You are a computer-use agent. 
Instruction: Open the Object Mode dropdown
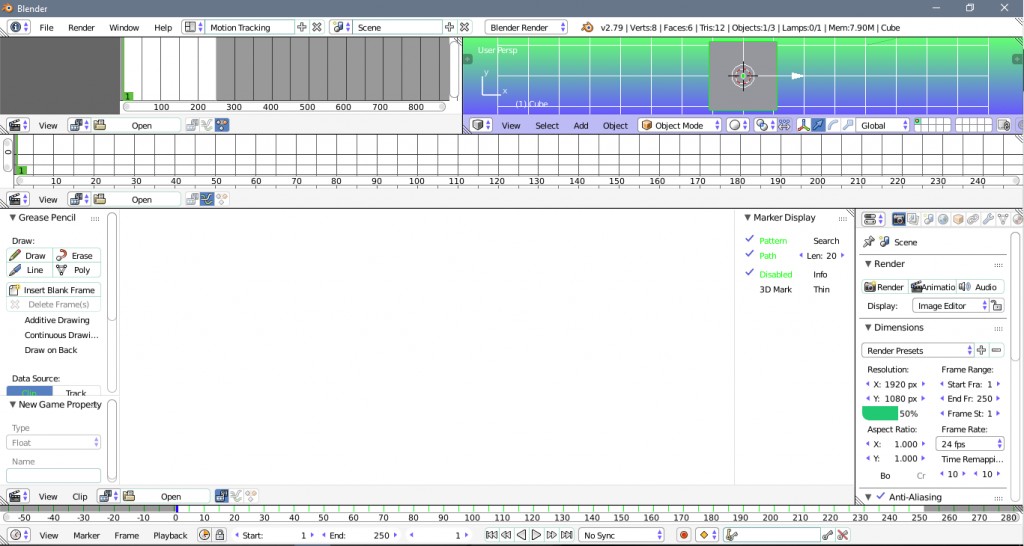pyautogui.click(x=681, y=126)
